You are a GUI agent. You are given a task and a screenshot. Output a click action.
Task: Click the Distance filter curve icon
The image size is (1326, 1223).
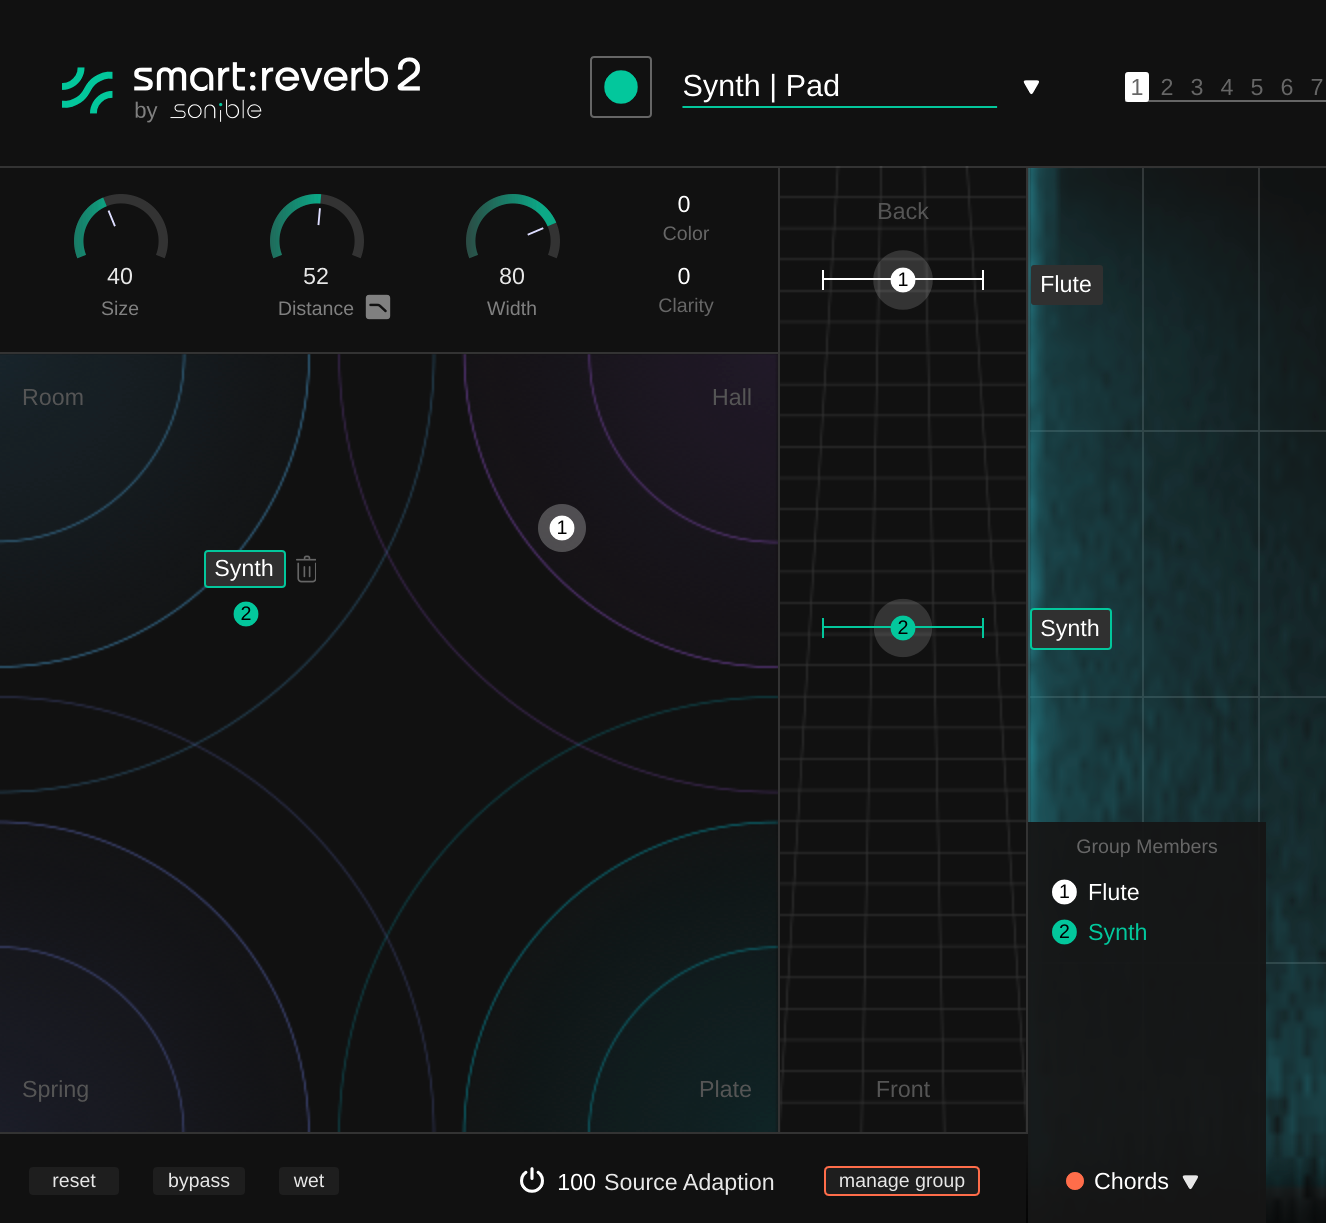click(x=378, y=307)
